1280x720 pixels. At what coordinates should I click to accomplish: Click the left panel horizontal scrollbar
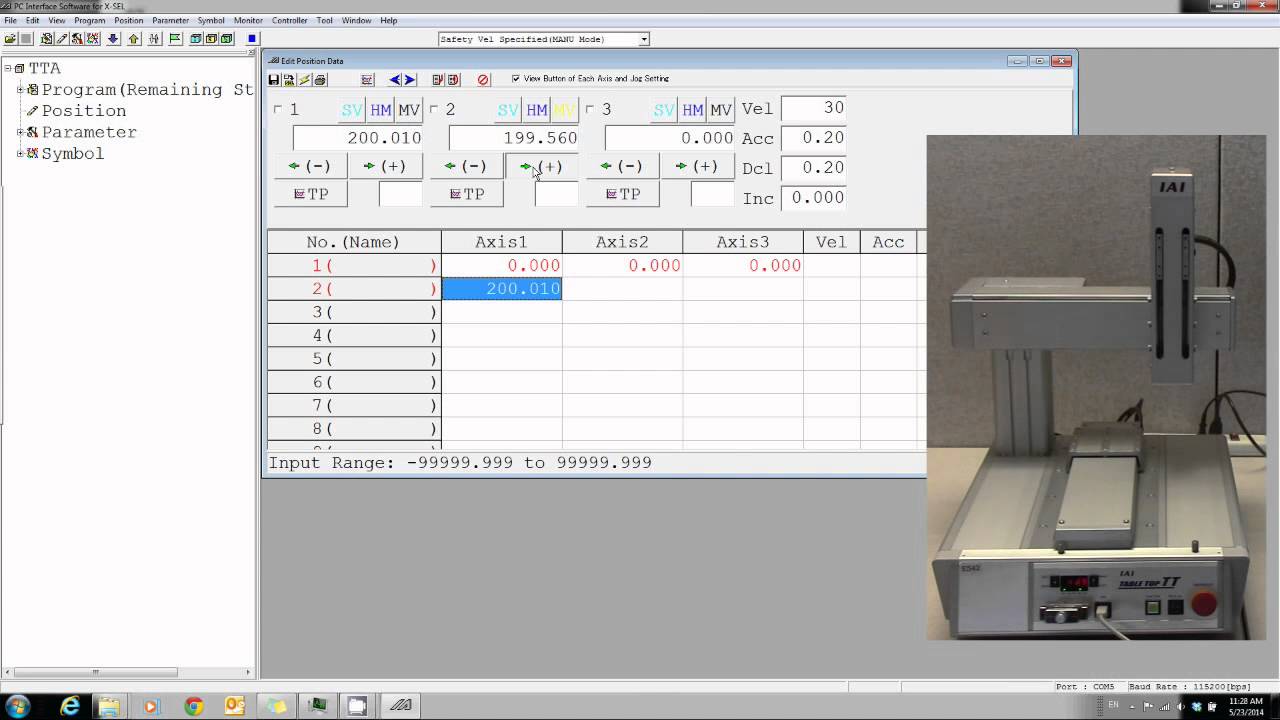[x=127, y=672]
